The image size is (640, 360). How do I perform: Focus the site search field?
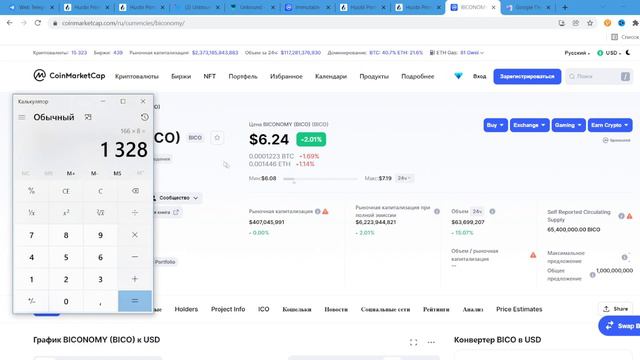coord(599,76)
